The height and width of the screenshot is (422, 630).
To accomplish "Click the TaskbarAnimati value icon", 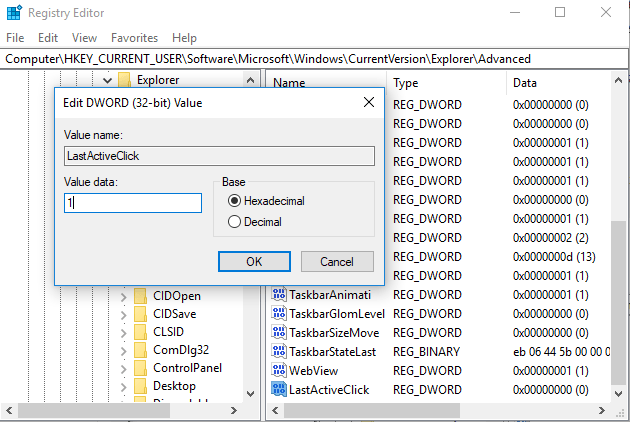I will click(x=279, y=295).
